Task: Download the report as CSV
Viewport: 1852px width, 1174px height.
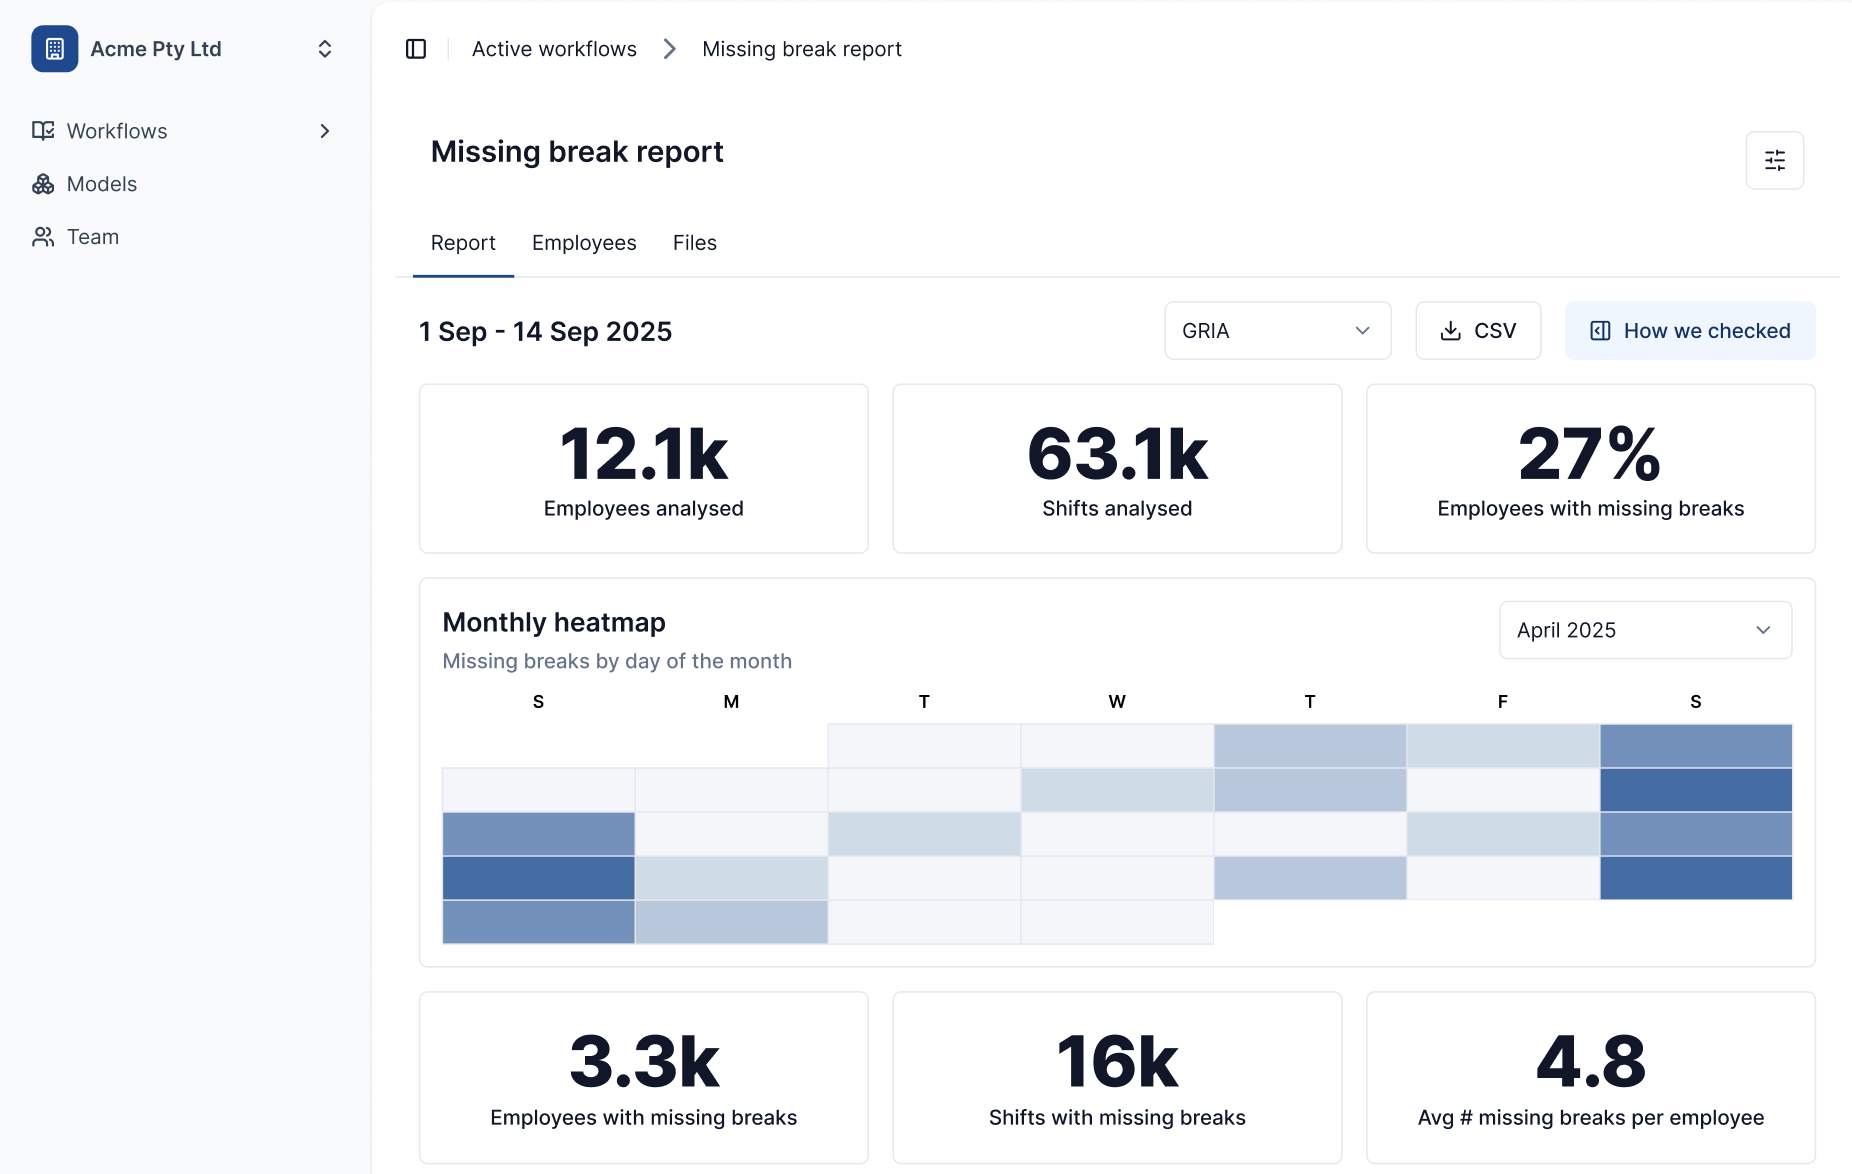Action: point(1478,330)
